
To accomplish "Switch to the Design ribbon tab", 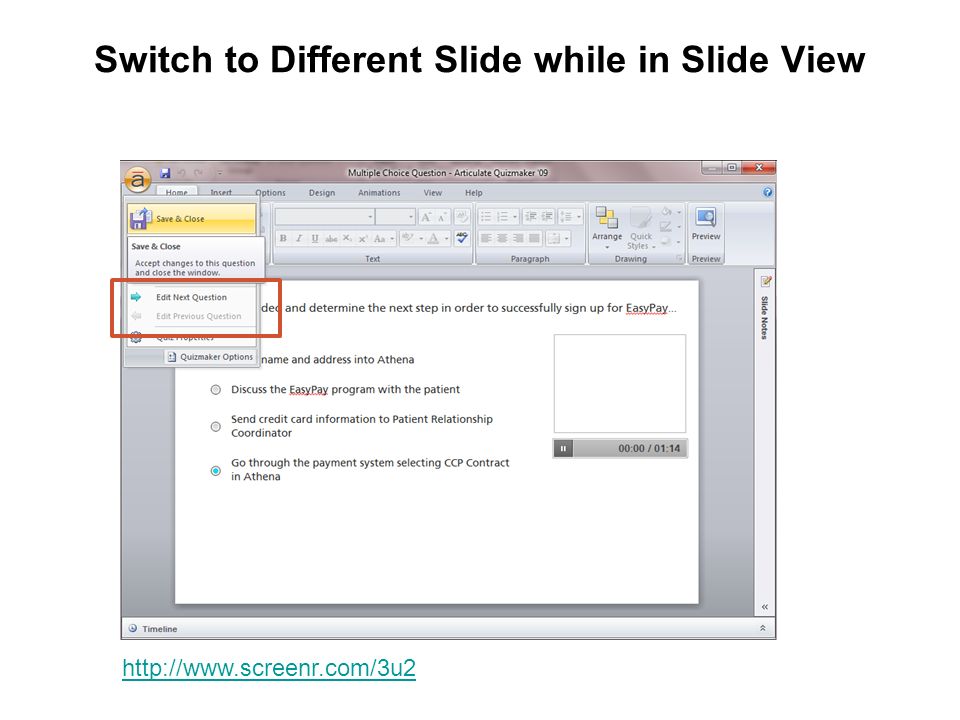I will [x=321, y=192].
